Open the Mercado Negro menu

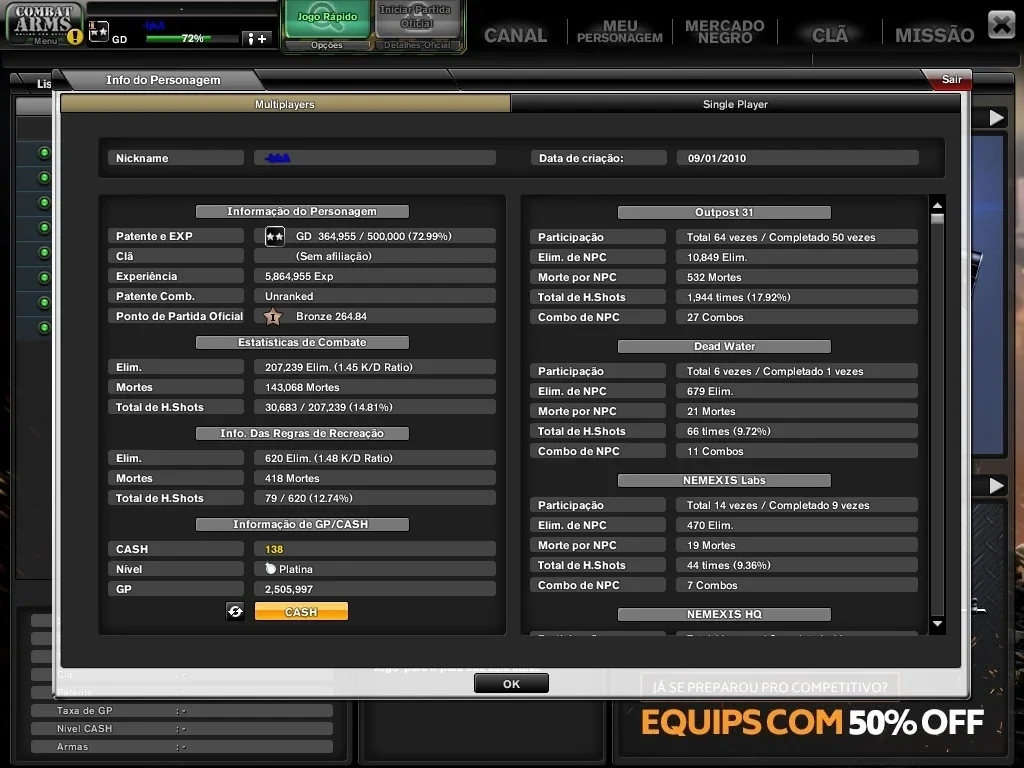pos(724,31)
